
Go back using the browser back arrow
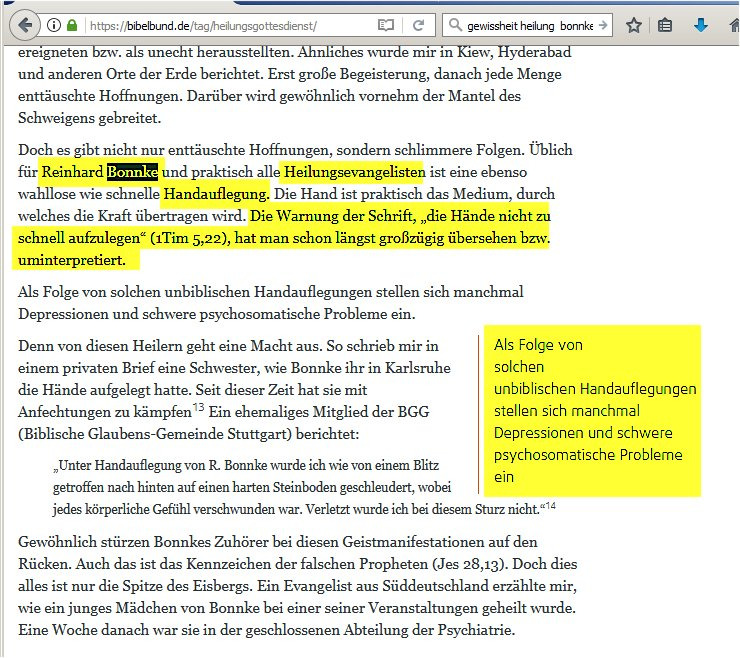(x=22, y=24)
